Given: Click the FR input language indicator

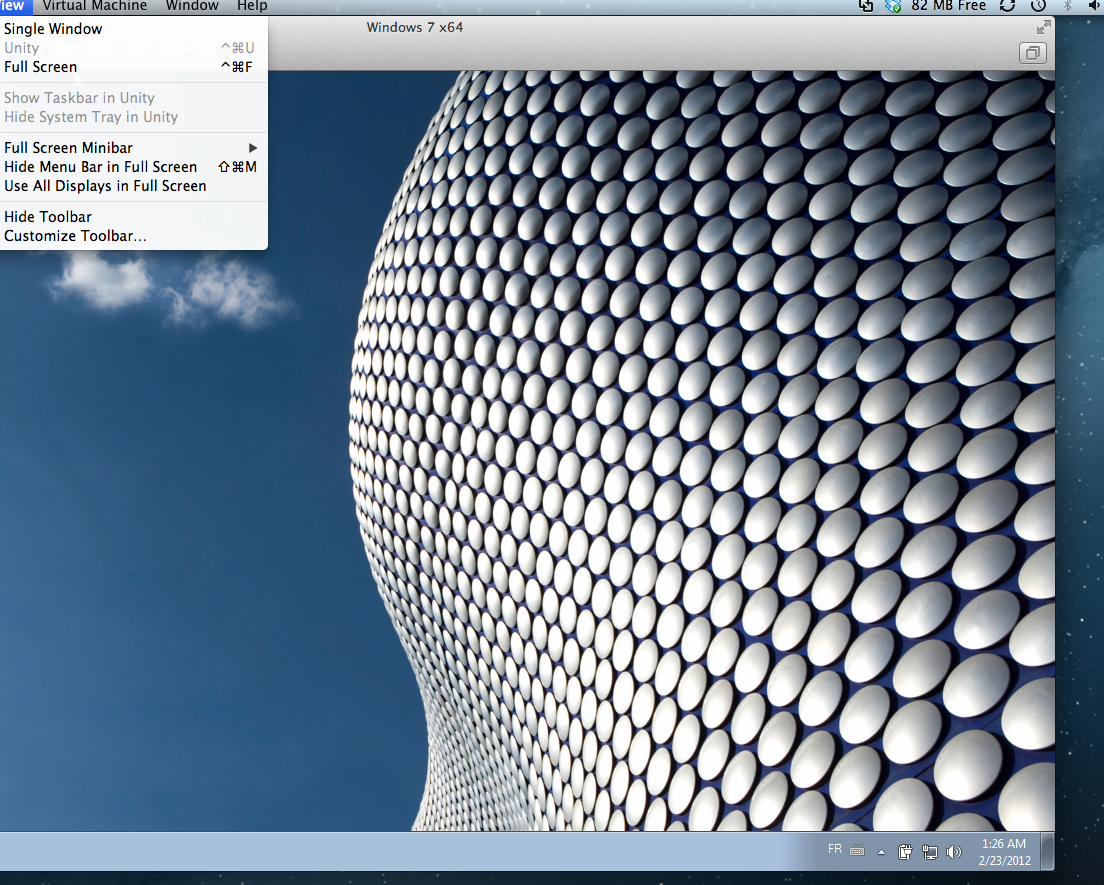Looking at the screenshot, I should (x=835, y=849).
